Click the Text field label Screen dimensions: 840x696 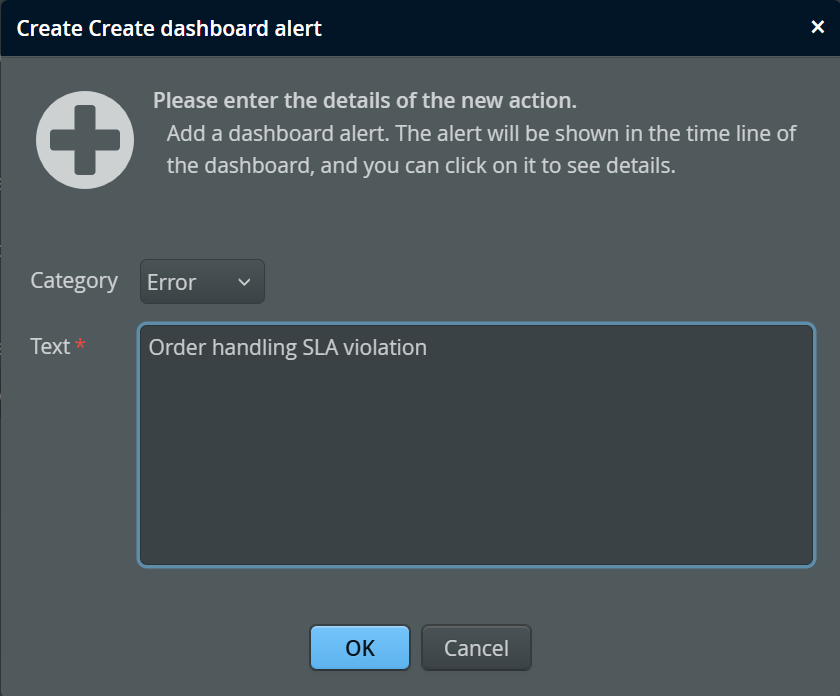click(x=50, y=347)
